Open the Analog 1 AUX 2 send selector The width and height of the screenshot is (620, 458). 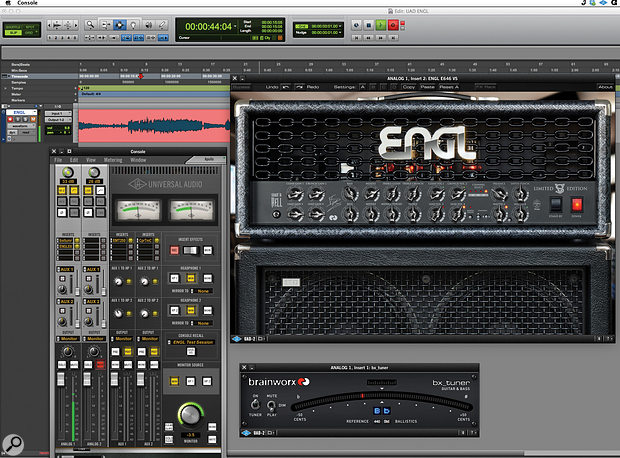coord(66,301)
